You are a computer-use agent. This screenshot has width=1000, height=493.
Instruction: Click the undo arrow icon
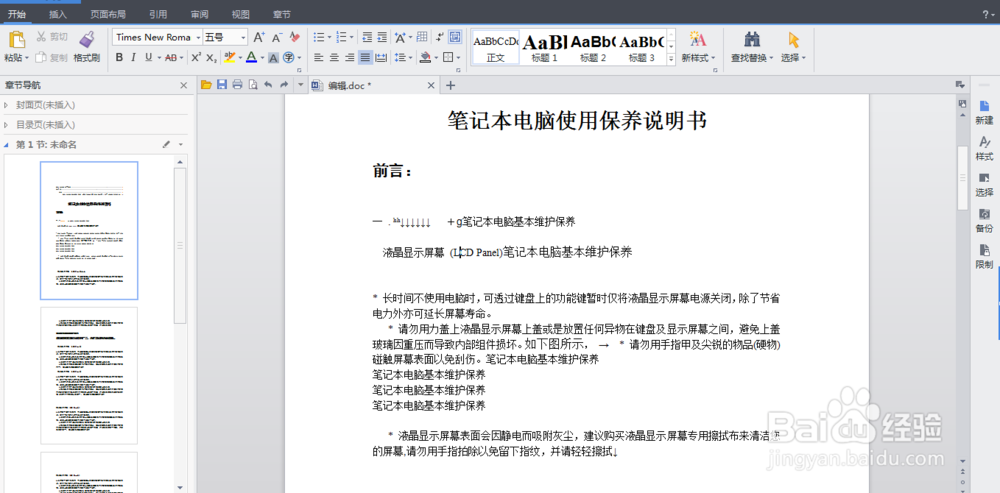[x=268, y=84]
